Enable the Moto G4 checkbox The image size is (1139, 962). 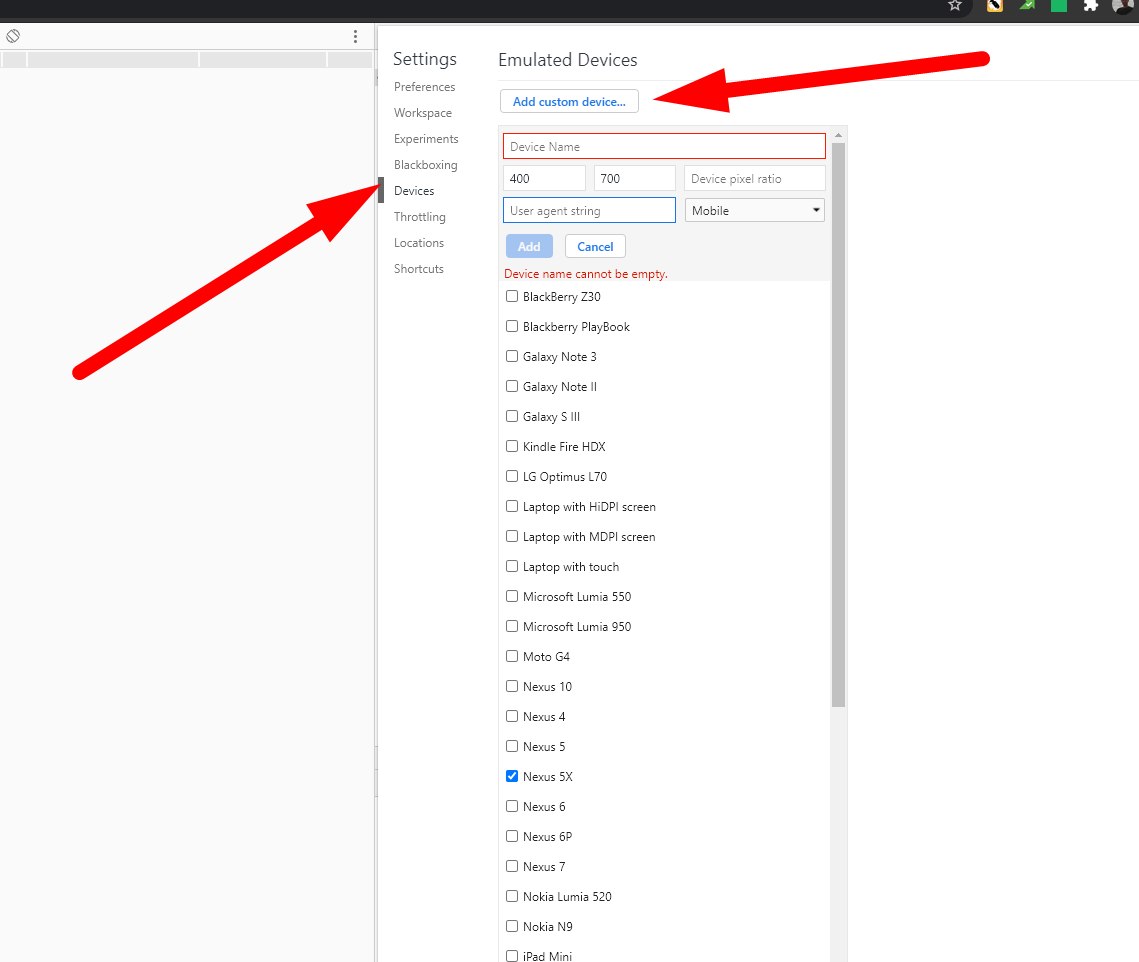pyautogui.click(x=512, y=656)
